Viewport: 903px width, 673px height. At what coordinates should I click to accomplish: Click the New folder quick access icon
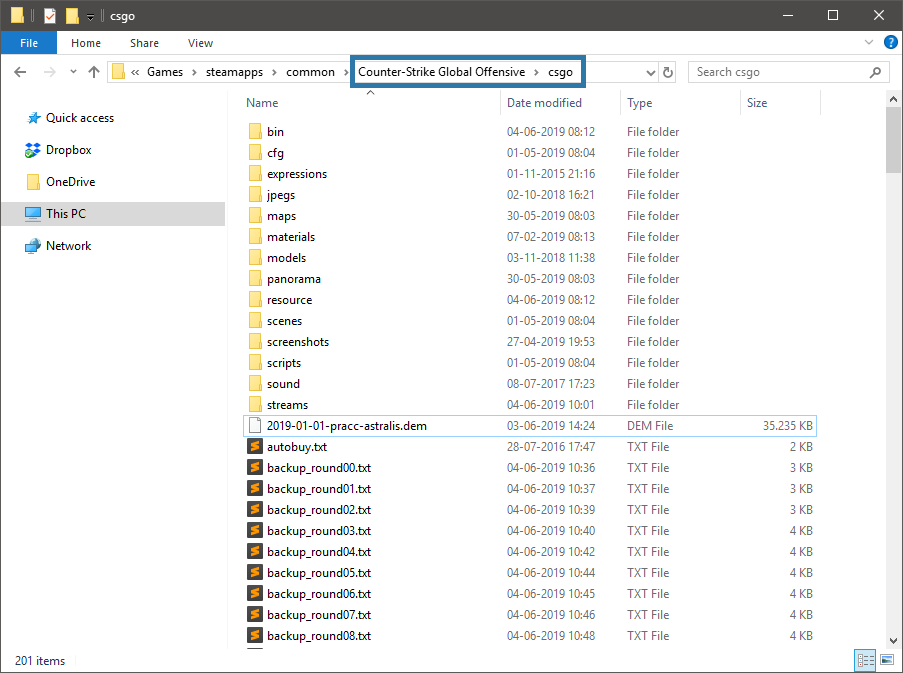[72, 16]
